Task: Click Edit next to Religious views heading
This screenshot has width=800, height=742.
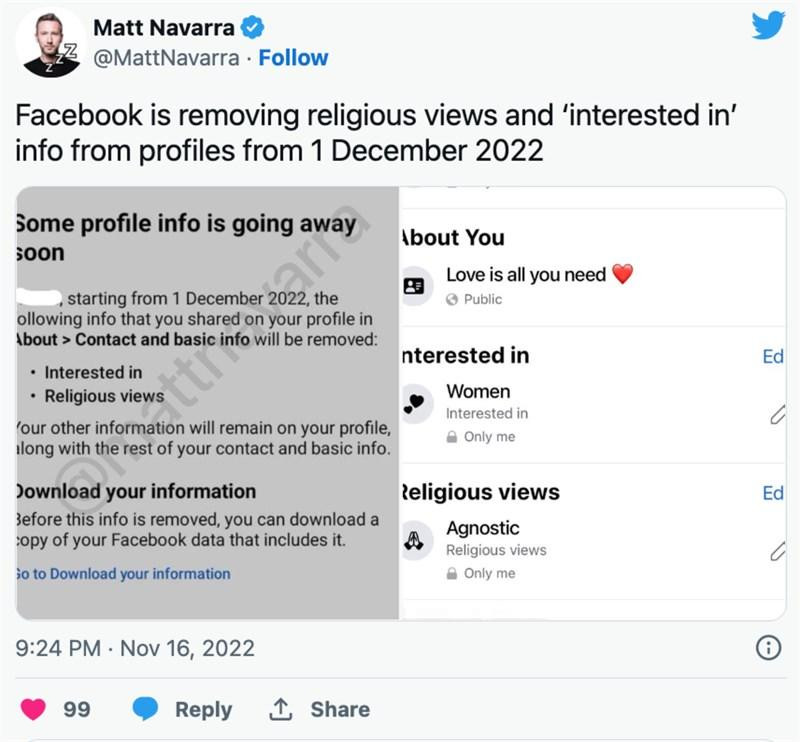Action: (773, 493)
